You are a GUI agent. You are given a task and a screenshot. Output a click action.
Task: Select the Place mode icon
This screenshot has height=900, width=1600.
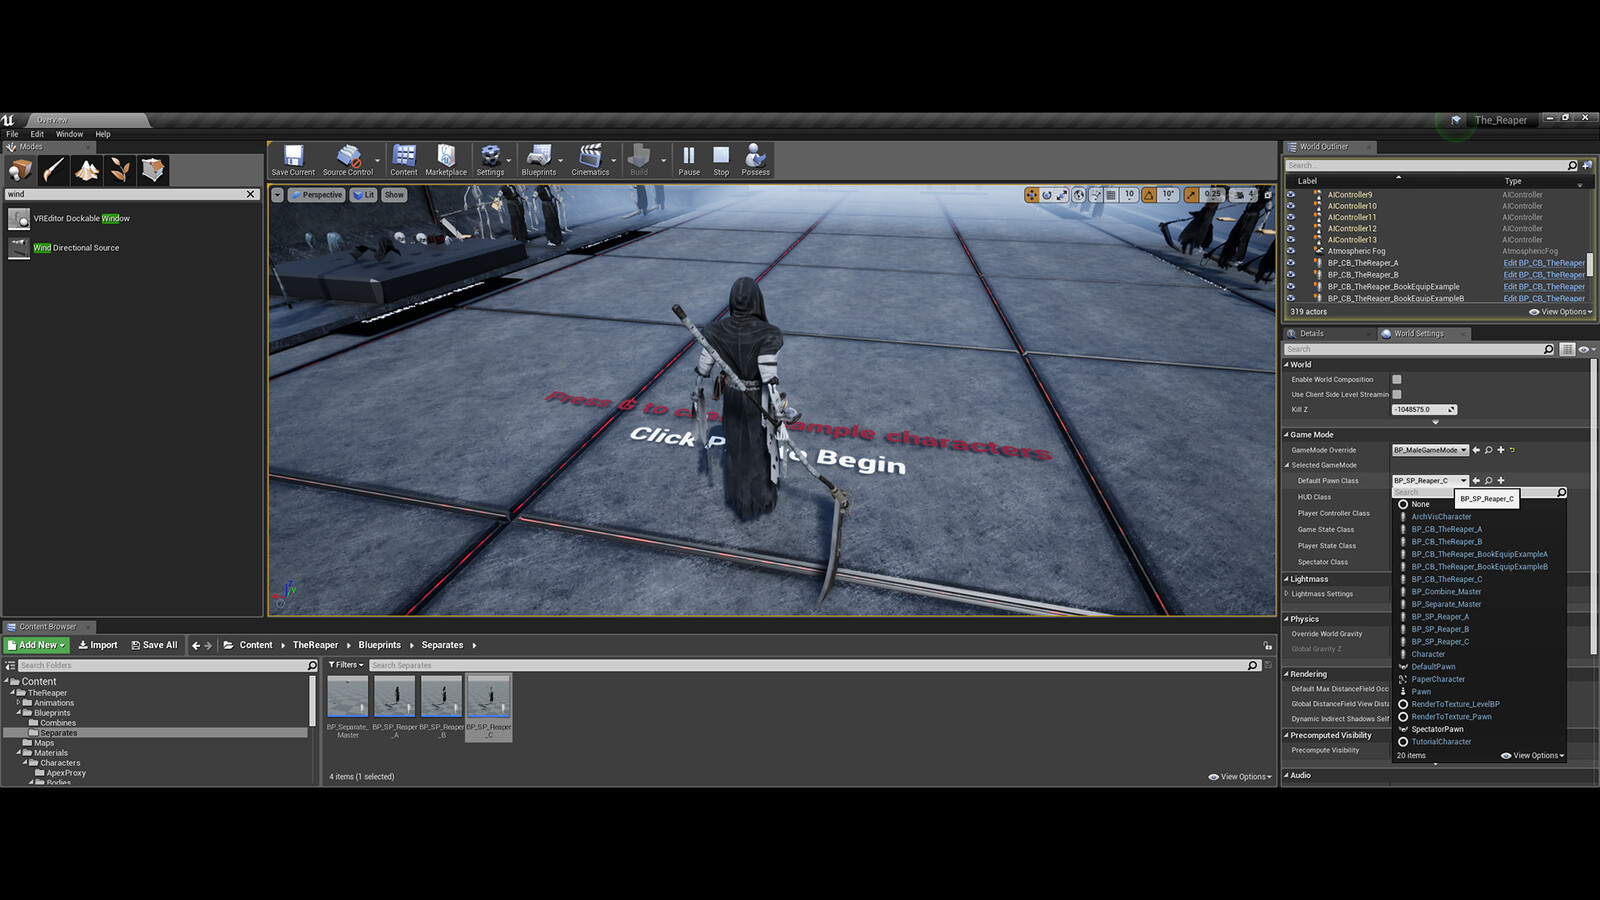click(21, 170)
